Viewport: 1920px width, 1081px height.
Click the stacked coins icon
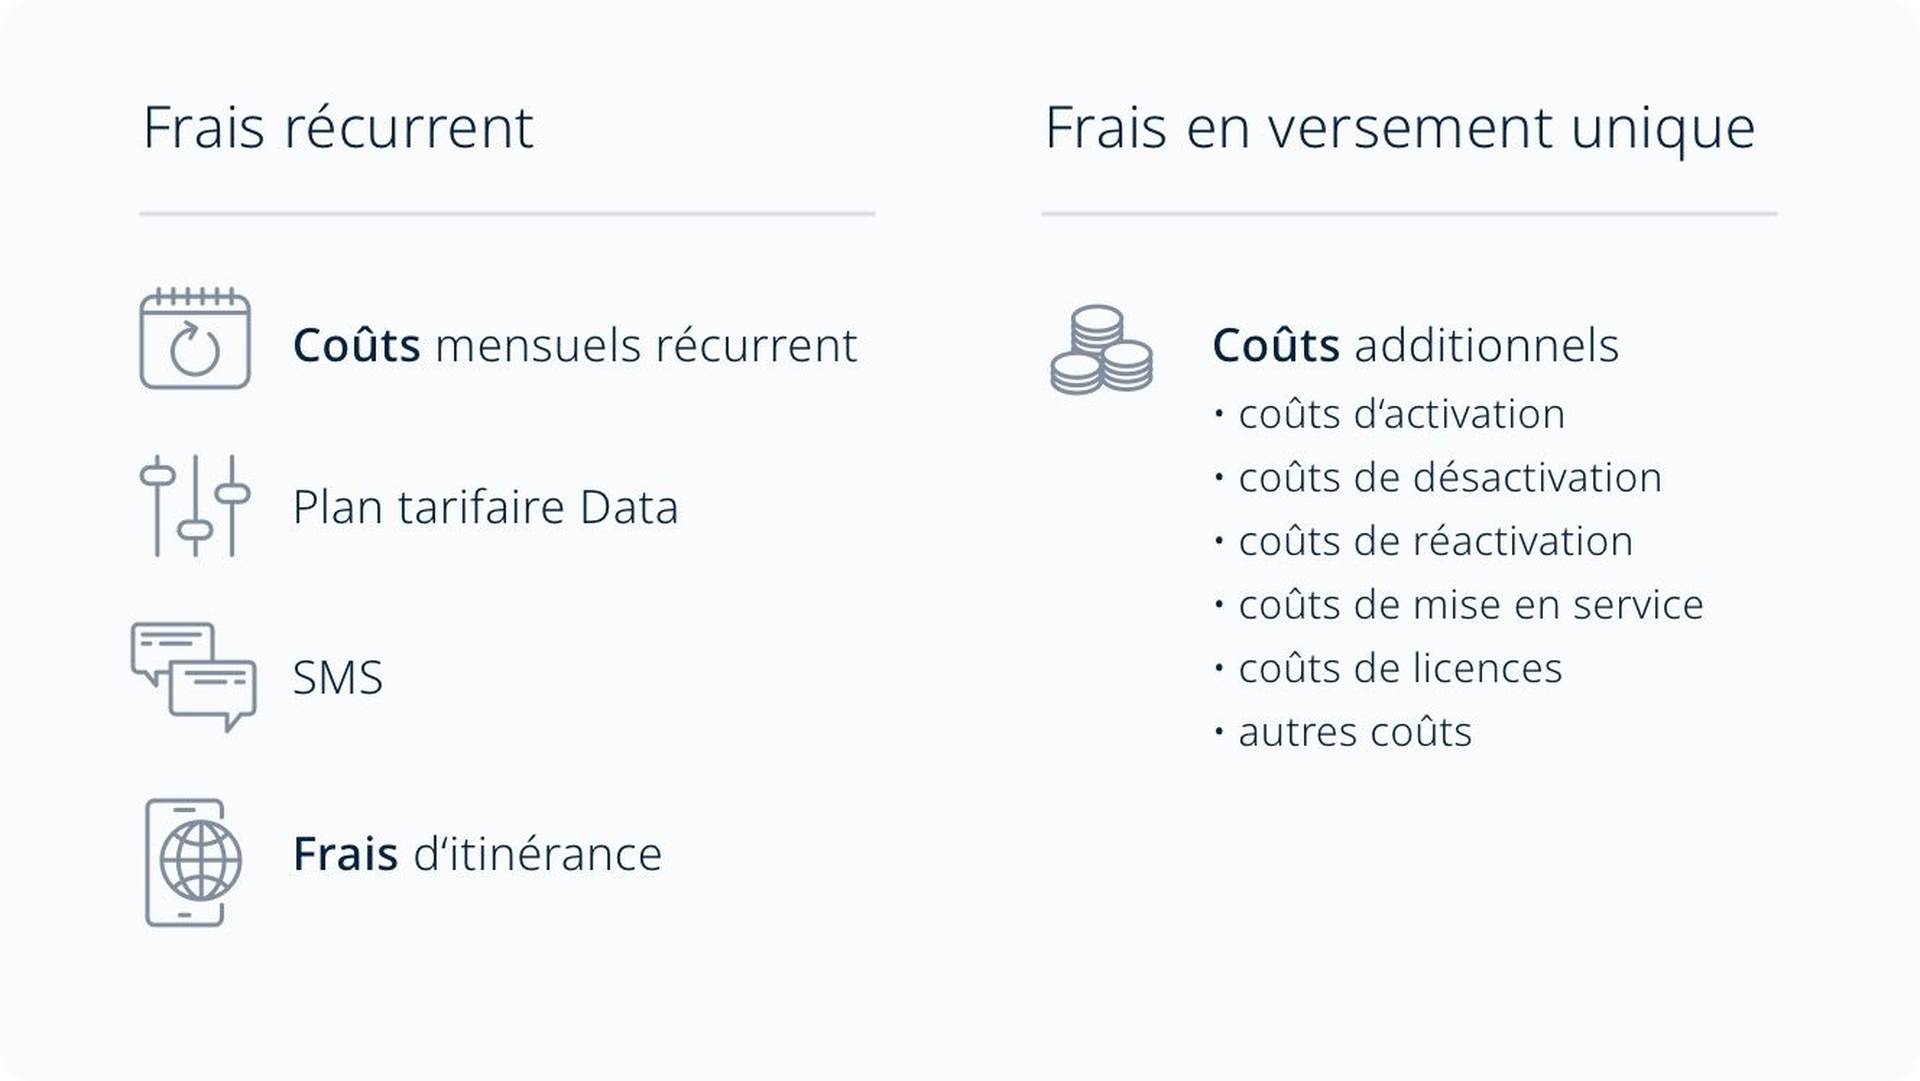pyautogui.click(x=1101, y=350)
